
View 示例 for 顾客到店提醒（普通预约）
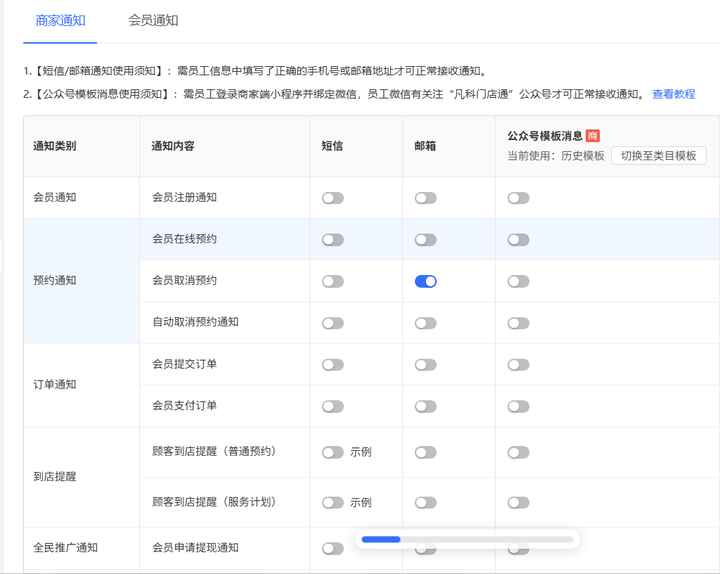pyautogui.click(x=361, y=452)
